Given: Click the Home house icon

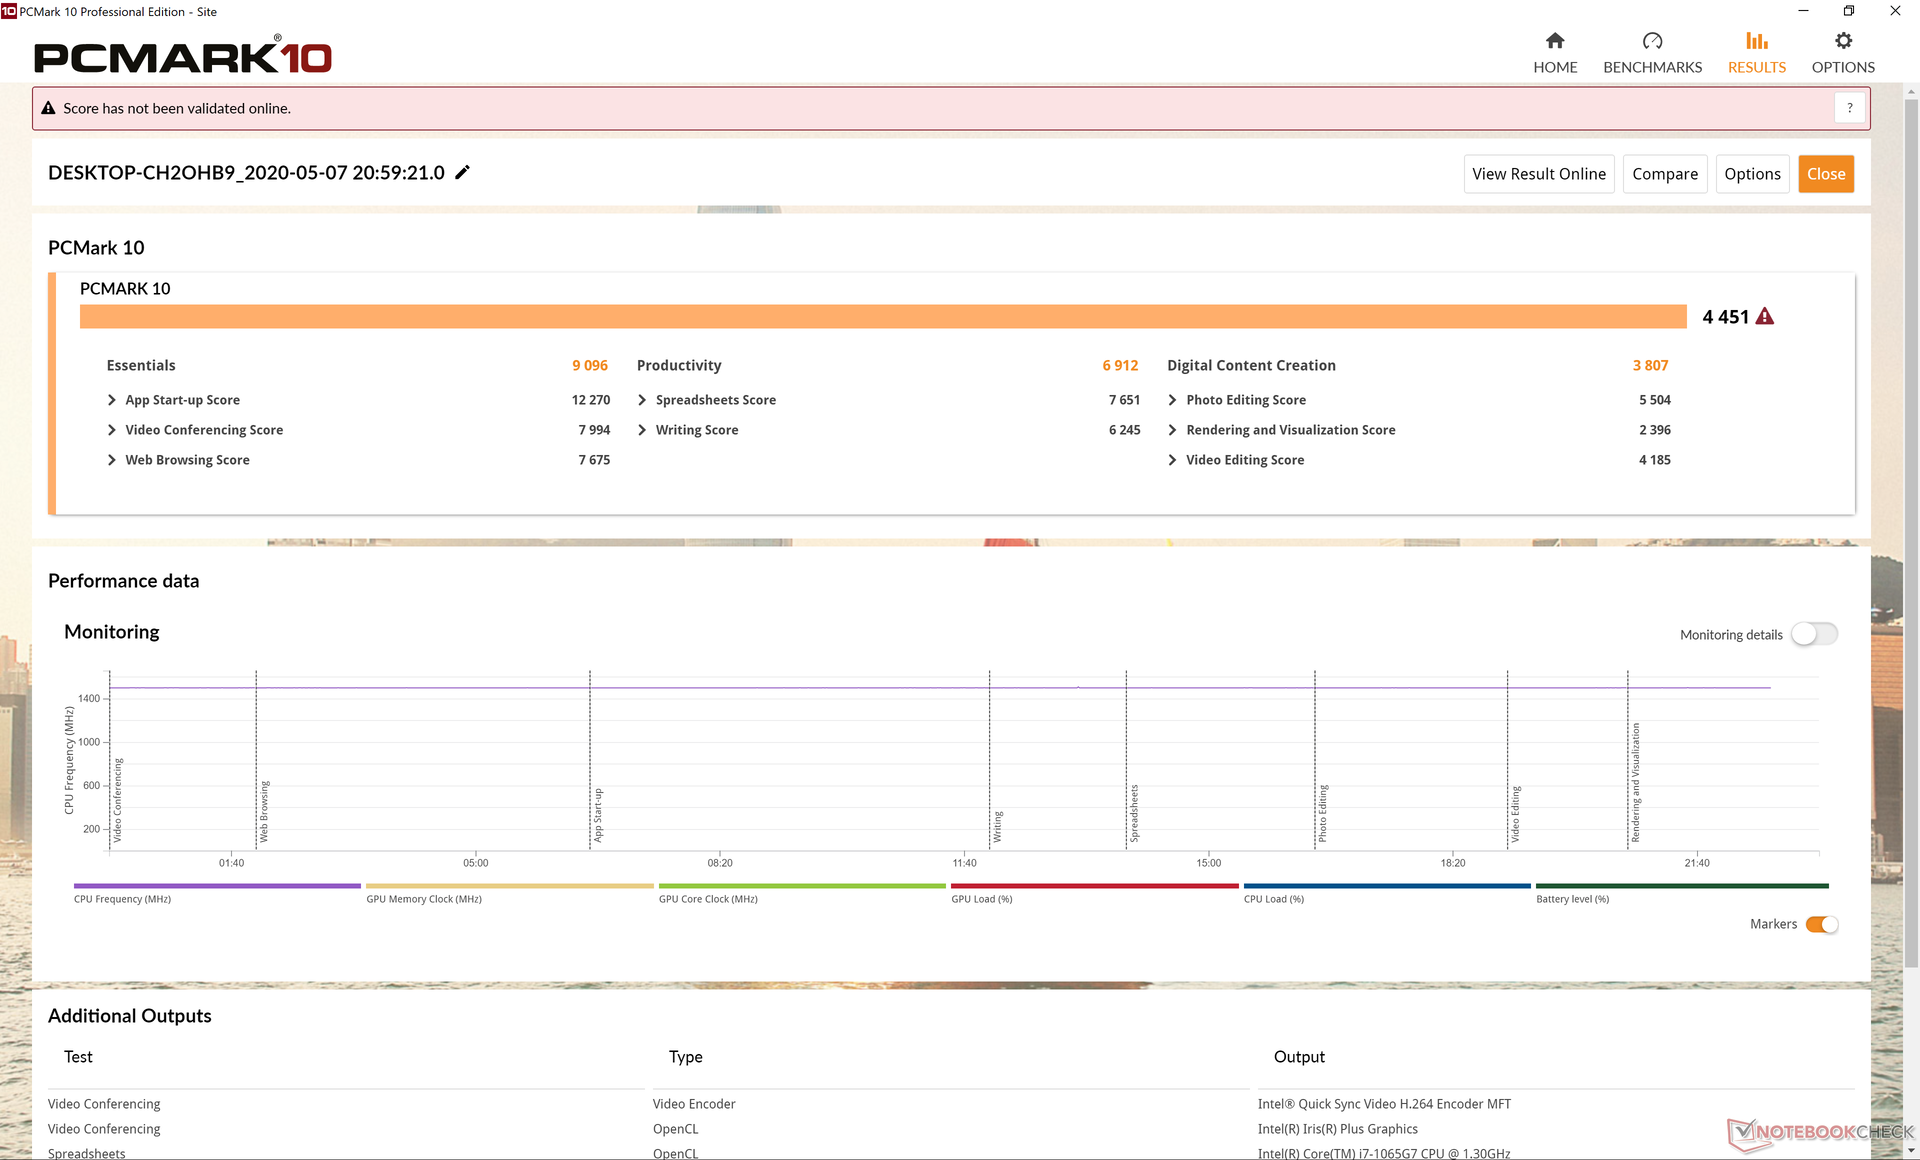Looking at the screenshot, I should pyautogui.click(x=1554, y=41).
